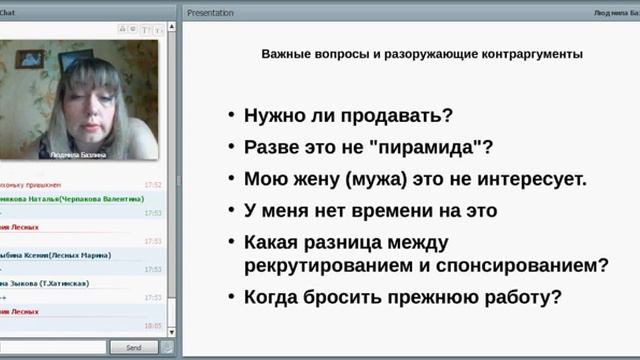Click bullet 'У меня нет времени на это'
The height and width of the screenshot is (360, 640).
tap(370, 211)
